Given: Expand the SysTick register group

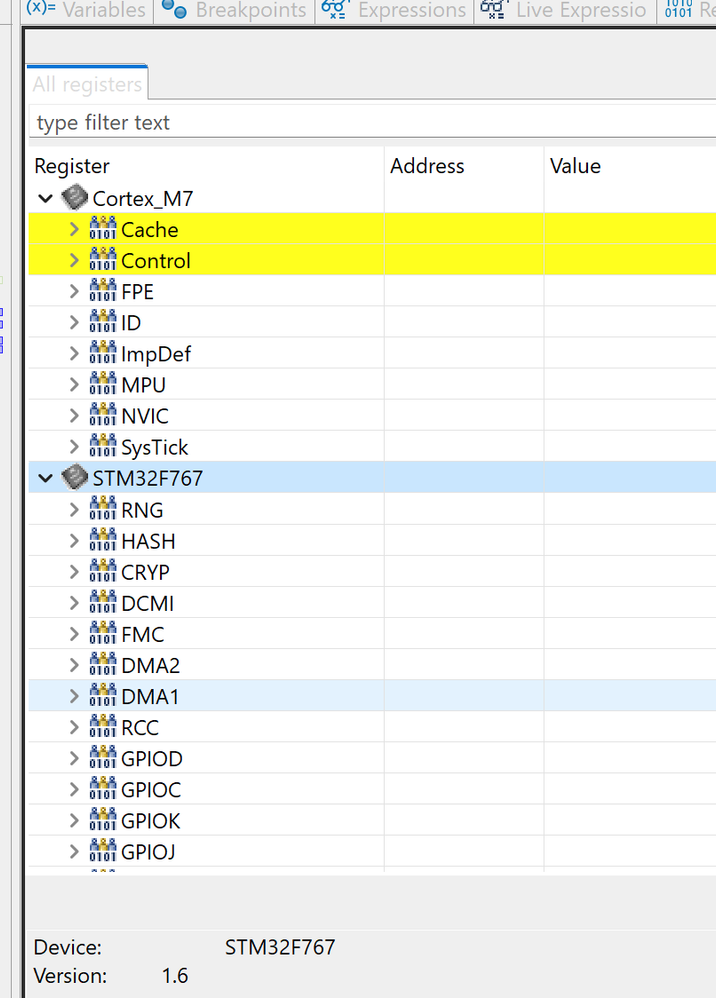Looking at the screenshot, I should 74,447.
